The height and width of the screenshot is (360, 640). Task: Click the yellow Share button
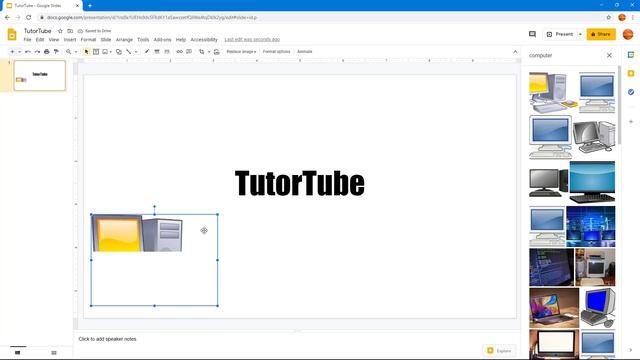[x=601, y=34]
